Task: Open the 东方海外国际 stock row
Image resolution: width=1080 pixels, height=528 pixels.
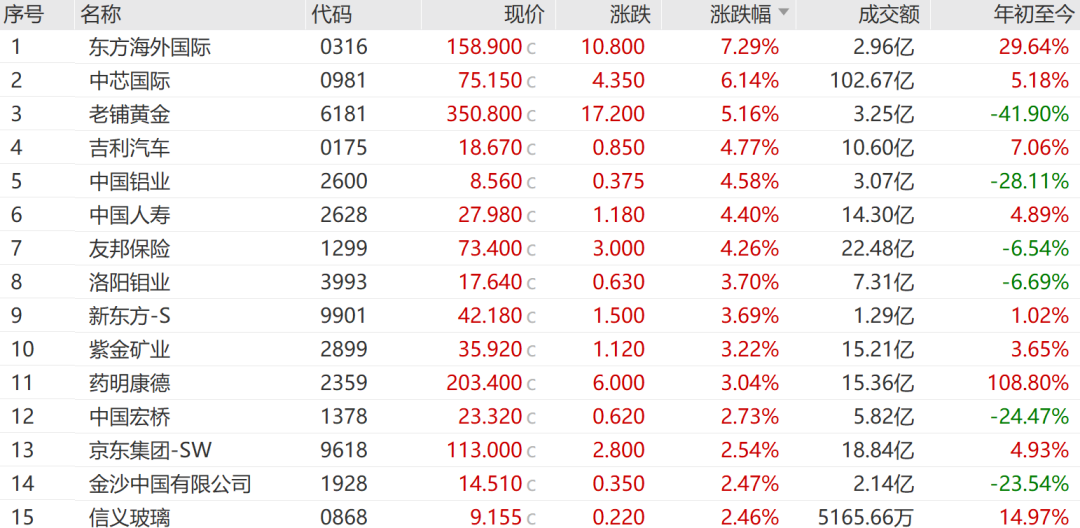Action: (x=540, y=47)
